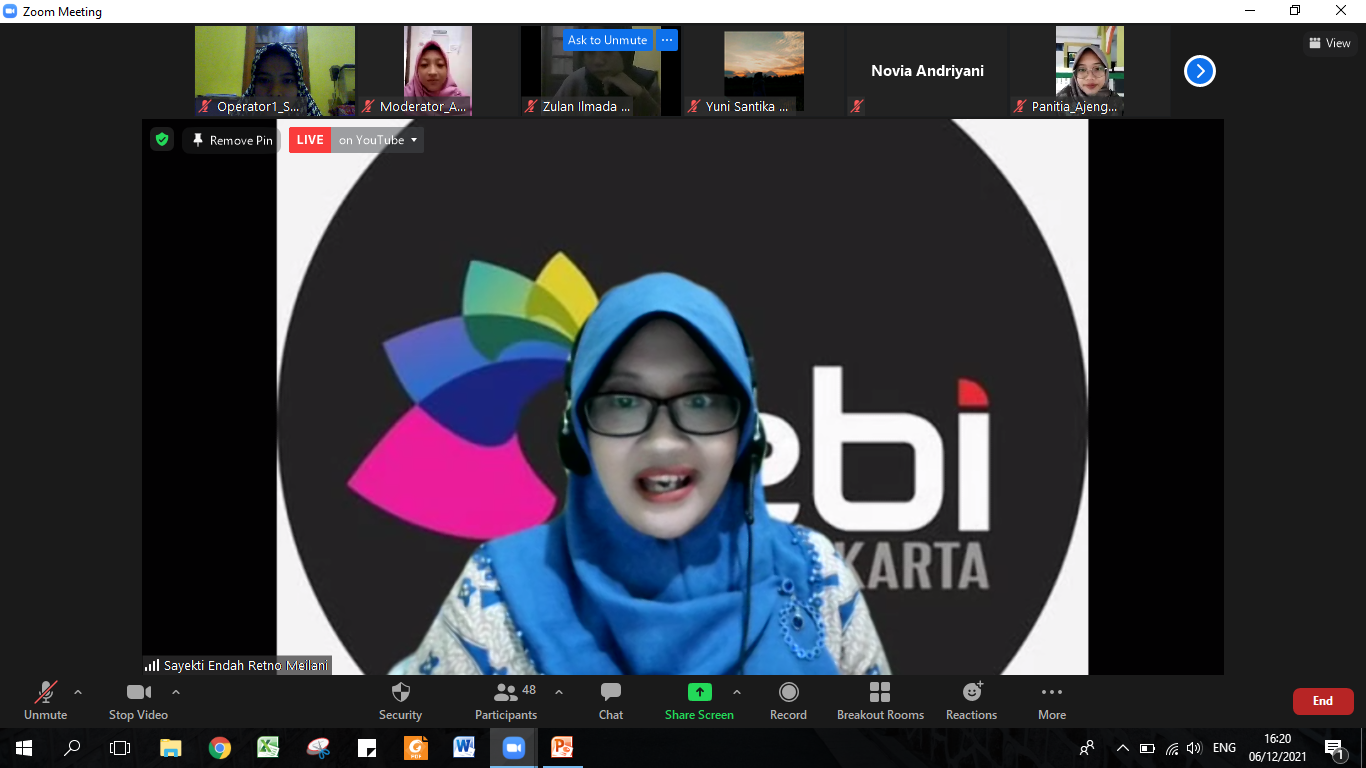Show hidden system tray icons
Image resolution: width=1366 pixels, height=768 pixels.
coord(1123,748)
